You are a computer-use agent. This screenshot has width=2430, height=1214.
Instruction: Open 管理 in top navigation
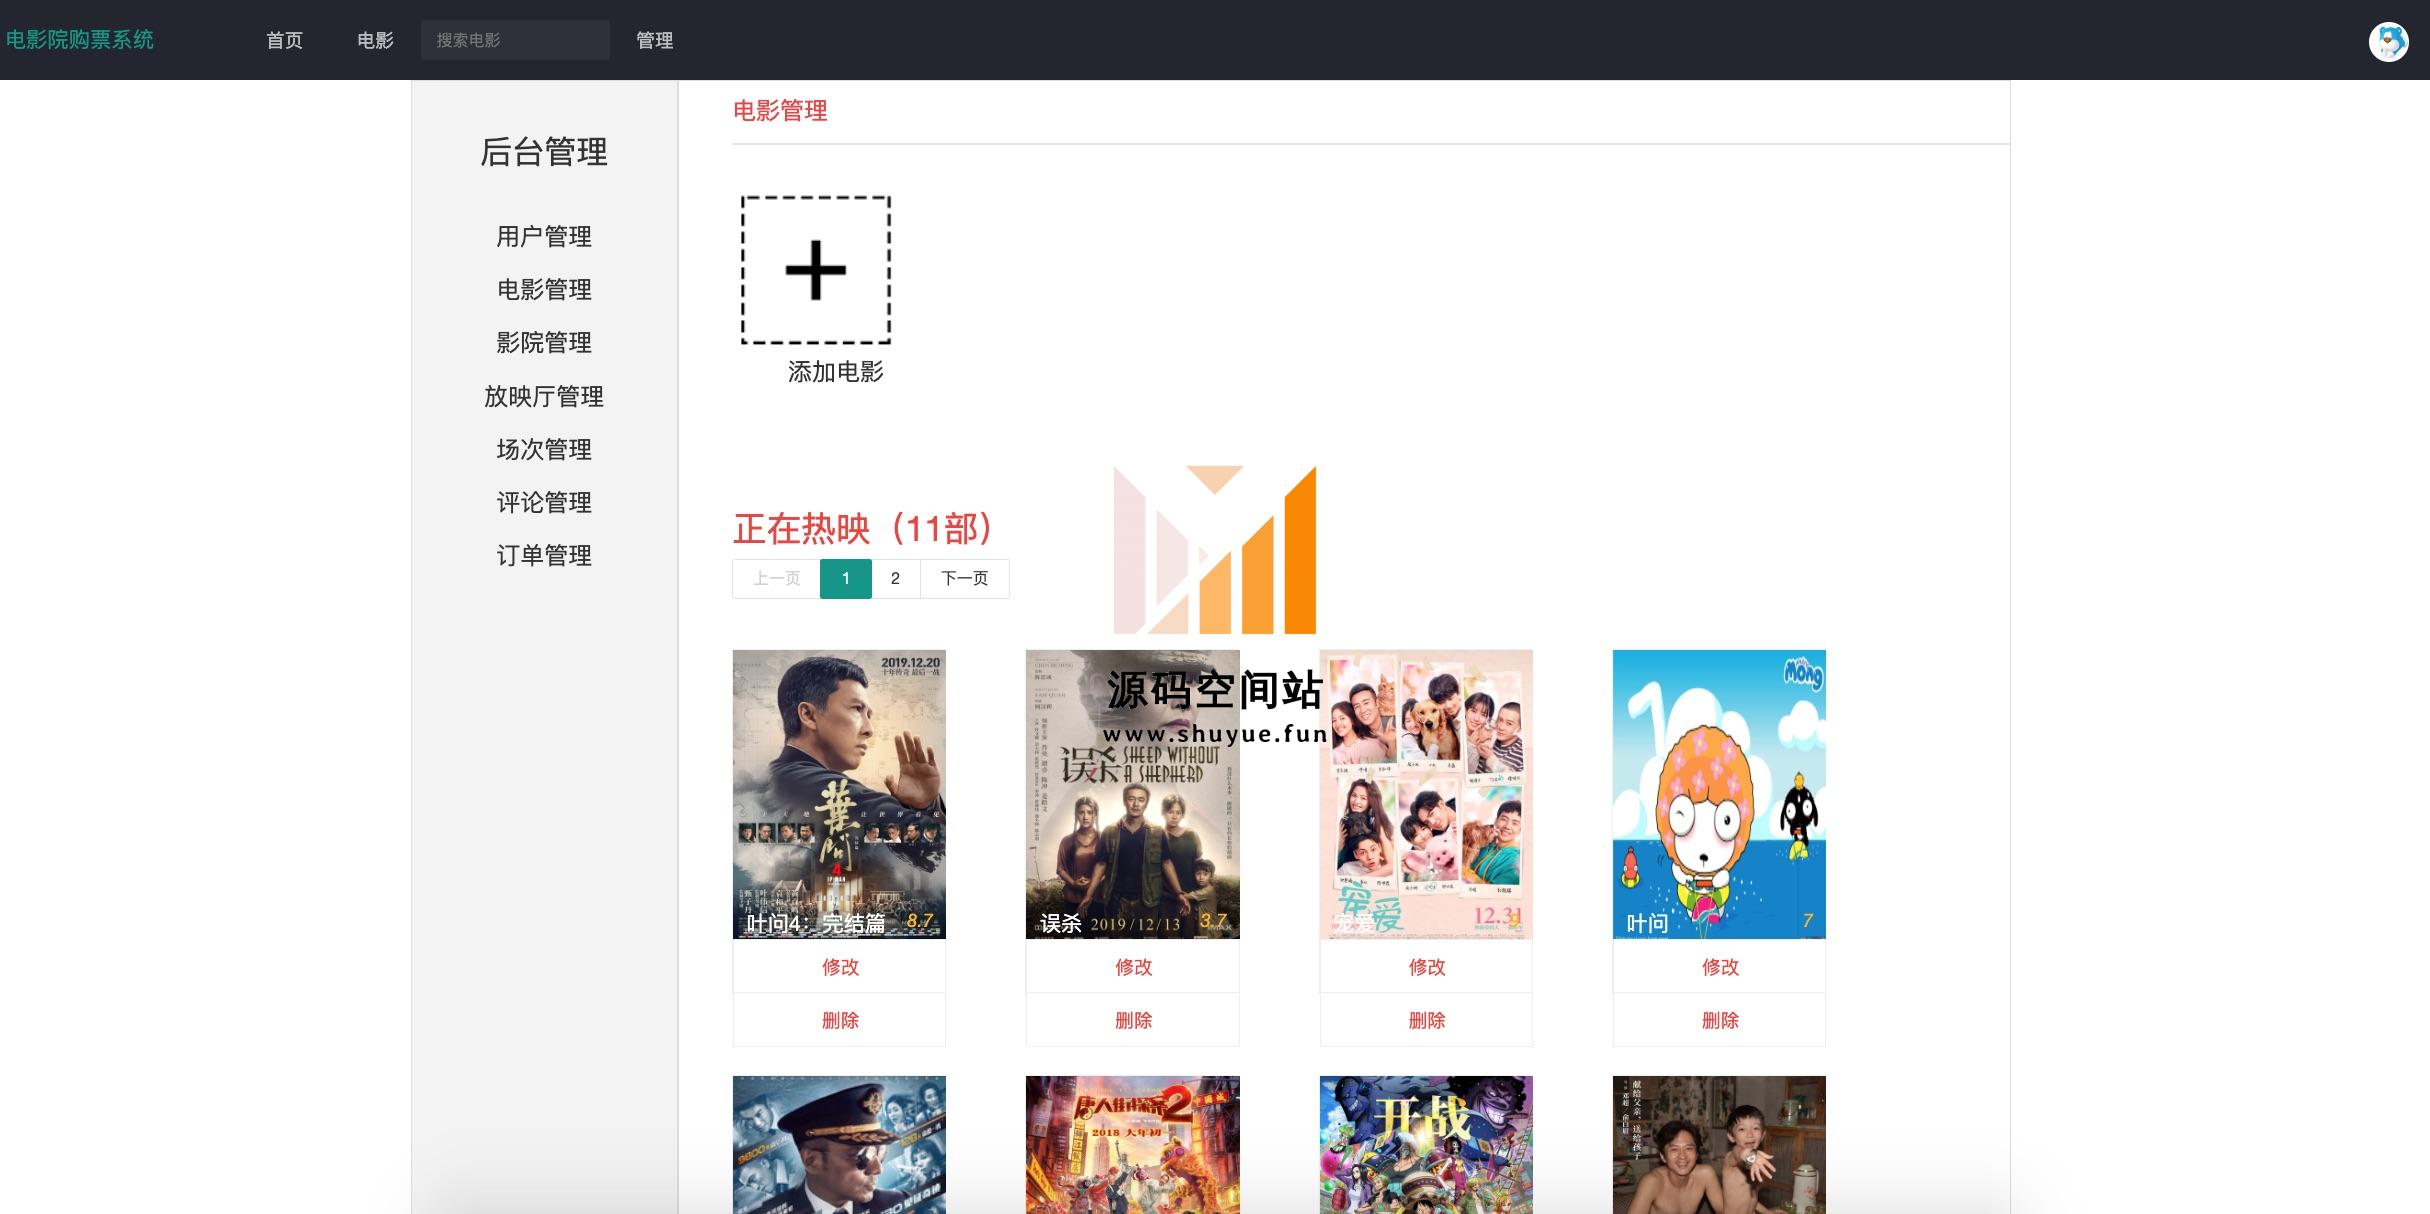coord(654,40)
